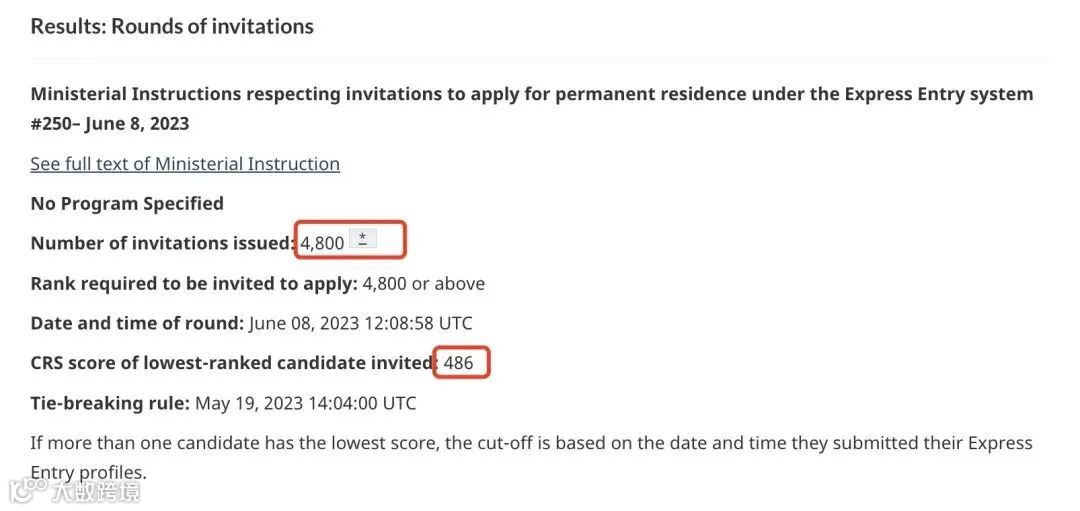Click the 大数跨境 watermark text

coord(95,492)
